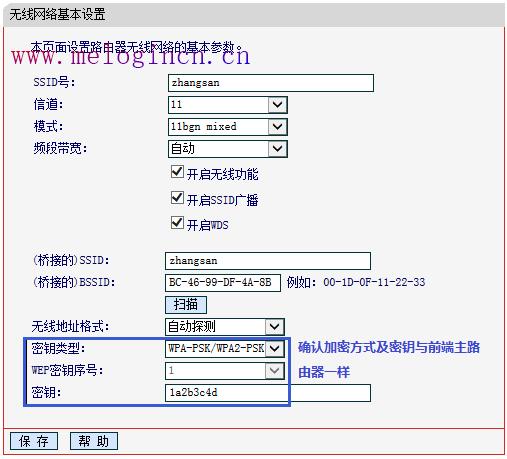The image size is (507, 459).
Task: Click the 无线地址格式 label
Action: tap(70, 326)
